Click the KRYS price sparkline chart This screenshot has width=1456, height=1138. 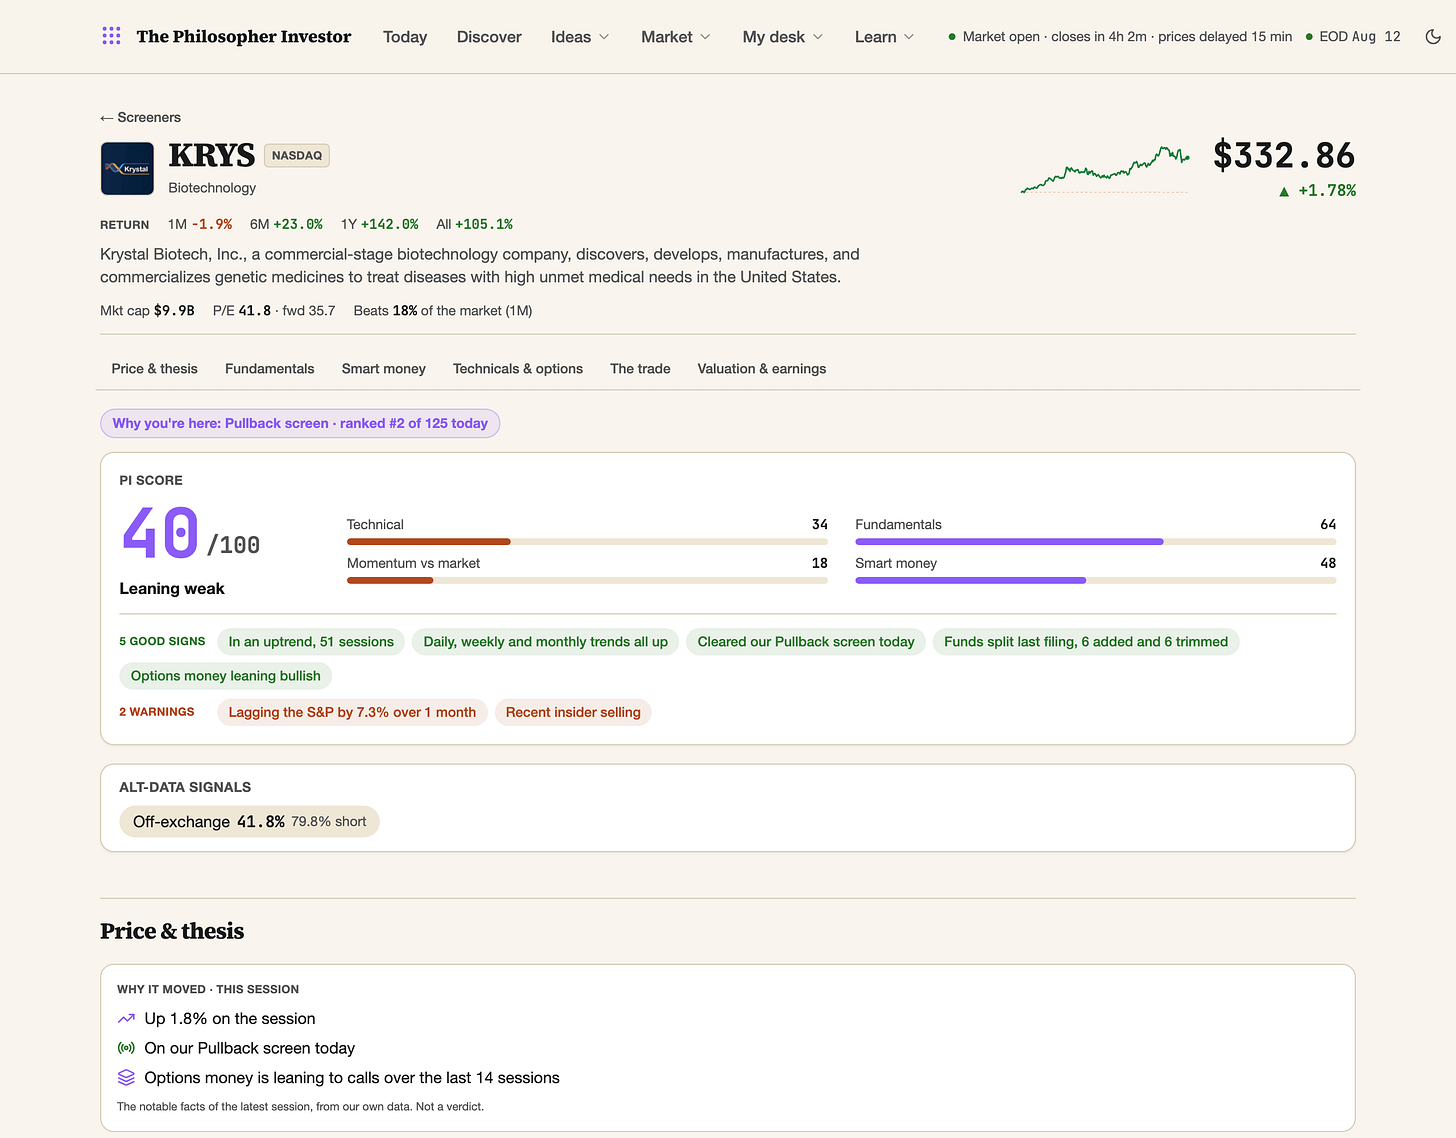(1105, 169)
